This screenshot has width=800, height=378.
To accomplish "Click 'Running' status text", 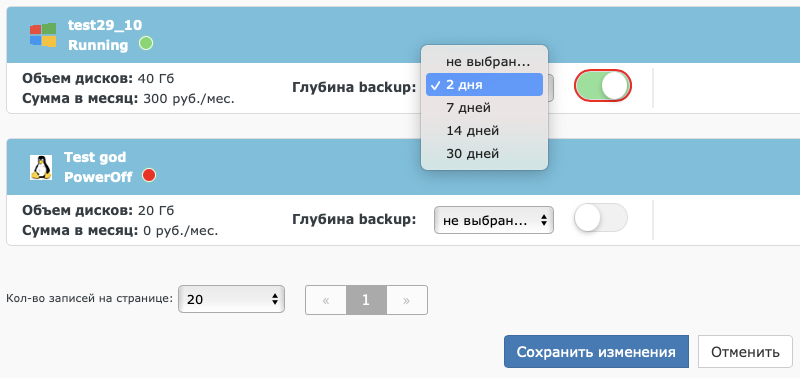I will pyautogui.click(x=98, y=45).
